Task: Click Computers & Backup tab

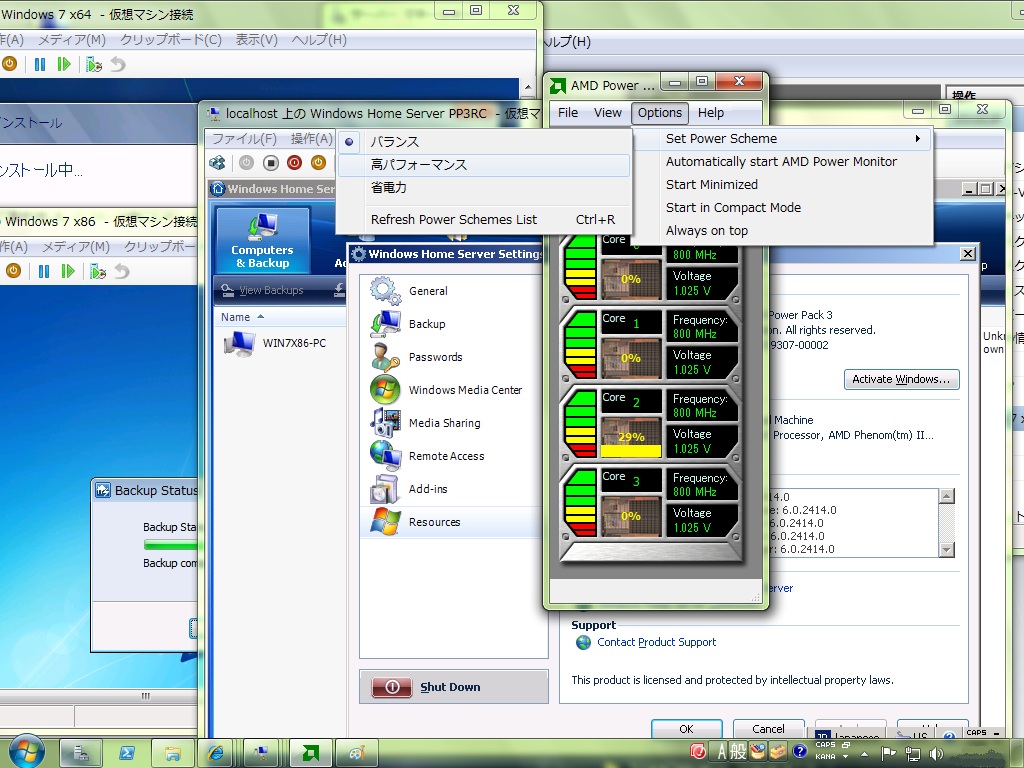Action: point(263,240)
